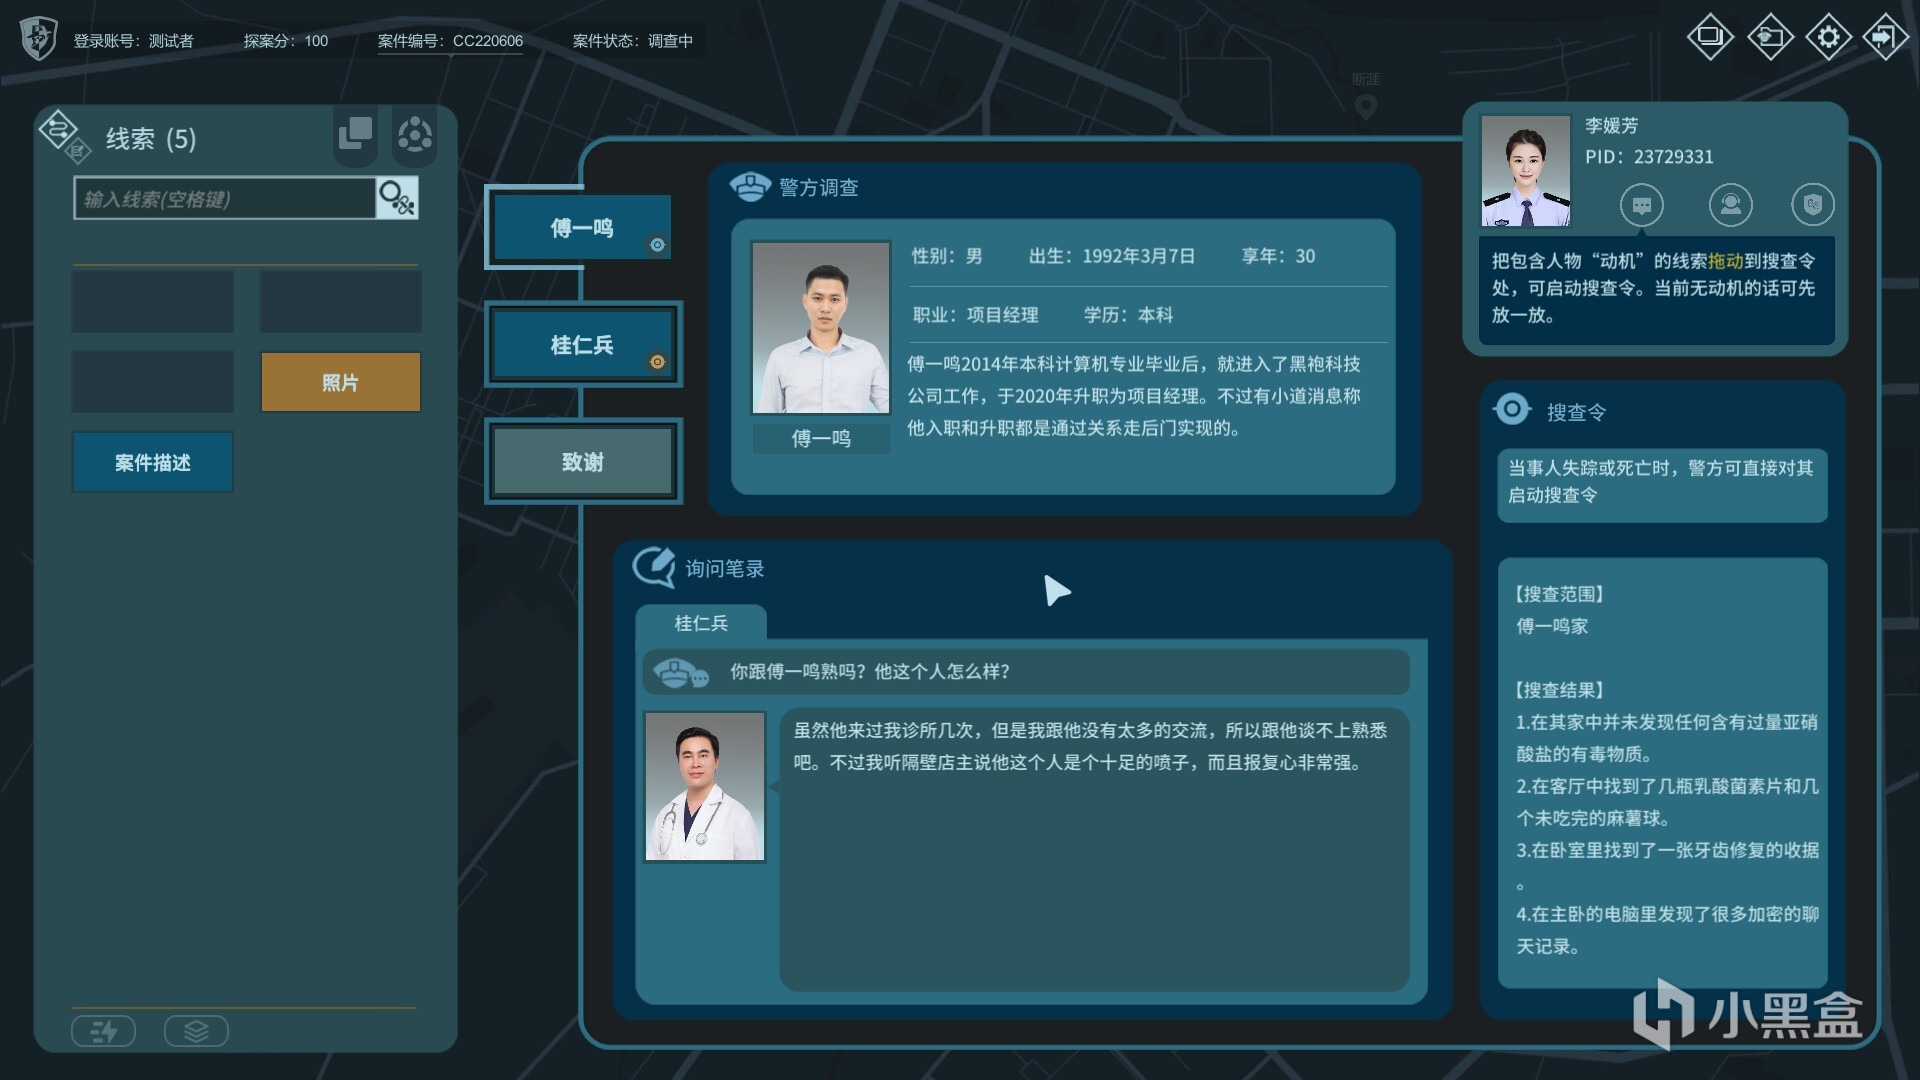Click the 案件描述 clue button

pos(153,462)
